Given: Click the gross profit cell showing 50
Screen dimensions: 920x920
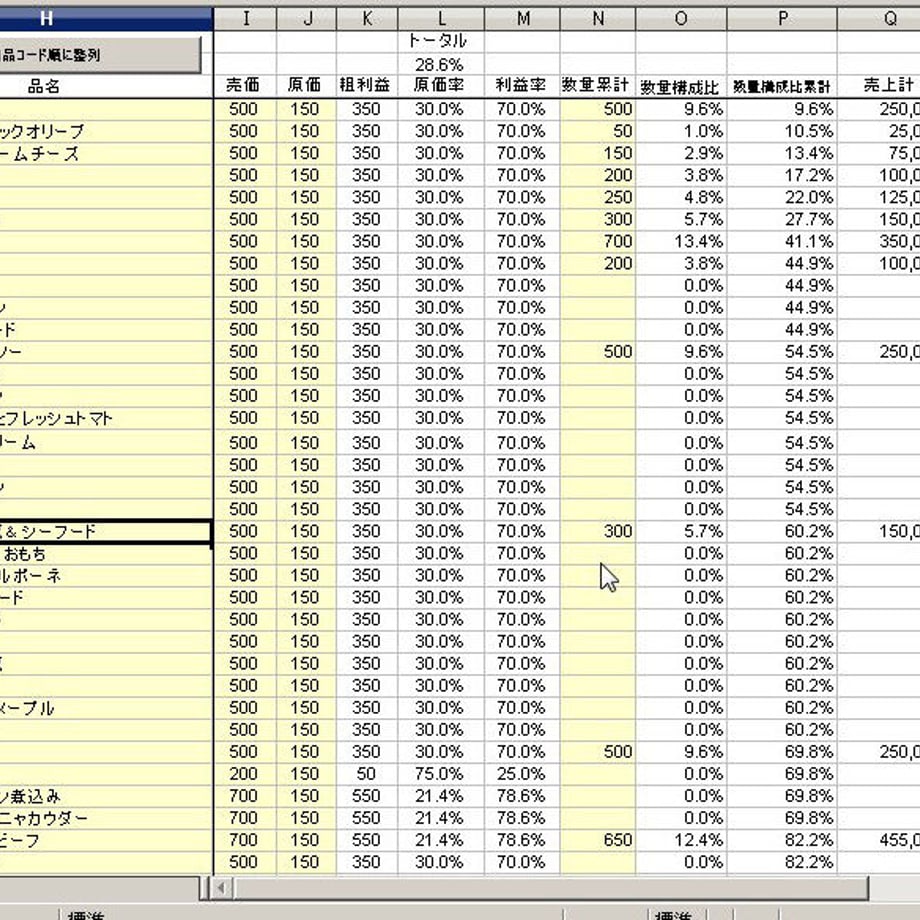Looking at the screenshot, I should click(x=367, y=774).
